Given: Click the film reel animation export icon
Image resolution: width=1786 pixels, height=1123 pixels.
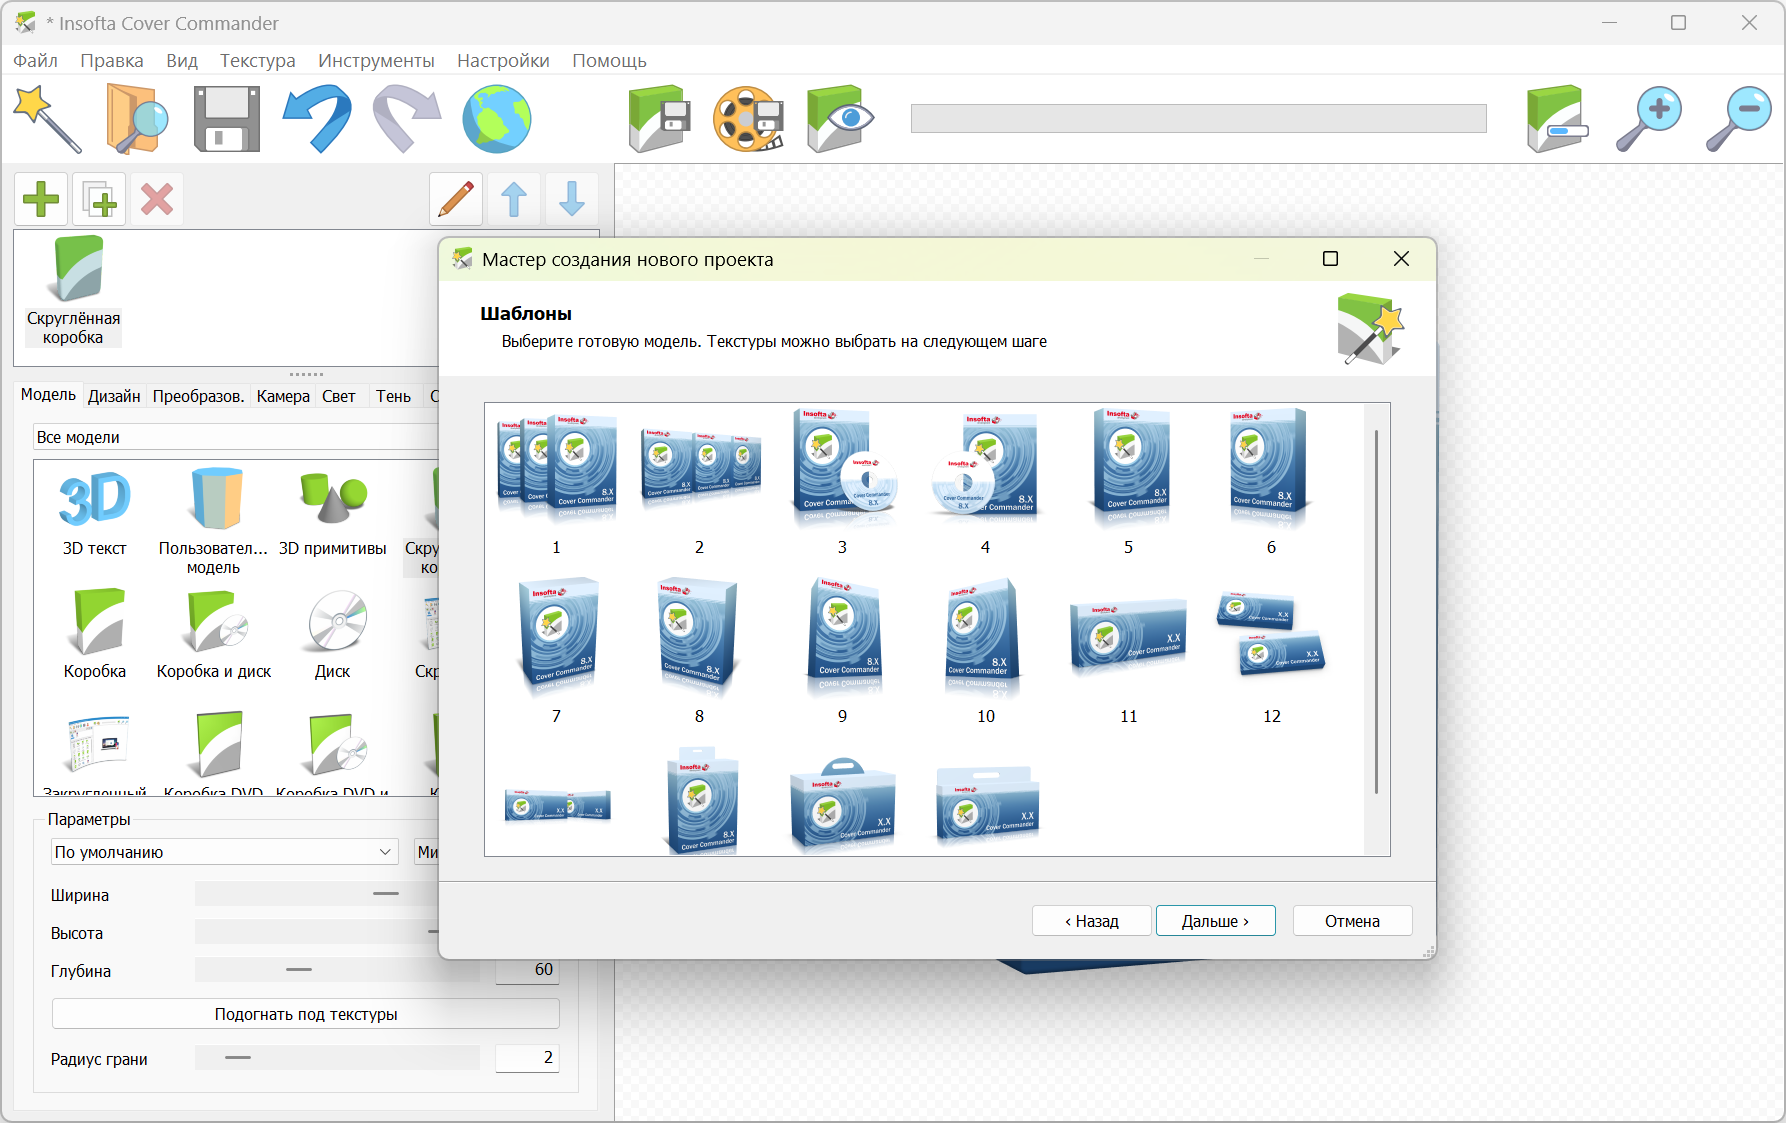Looking at the screenshot, I should coord(748,119).
